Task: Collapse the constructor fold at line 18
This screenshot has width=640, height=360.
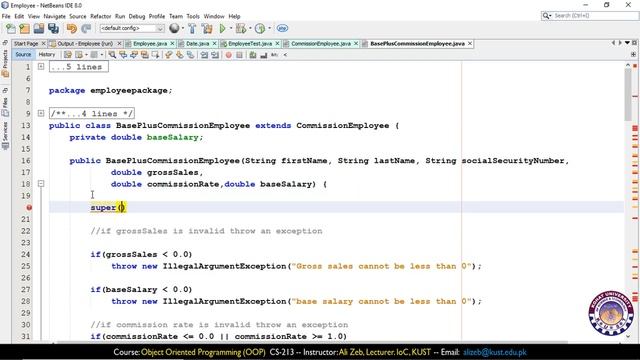Action: click(41, 184)
